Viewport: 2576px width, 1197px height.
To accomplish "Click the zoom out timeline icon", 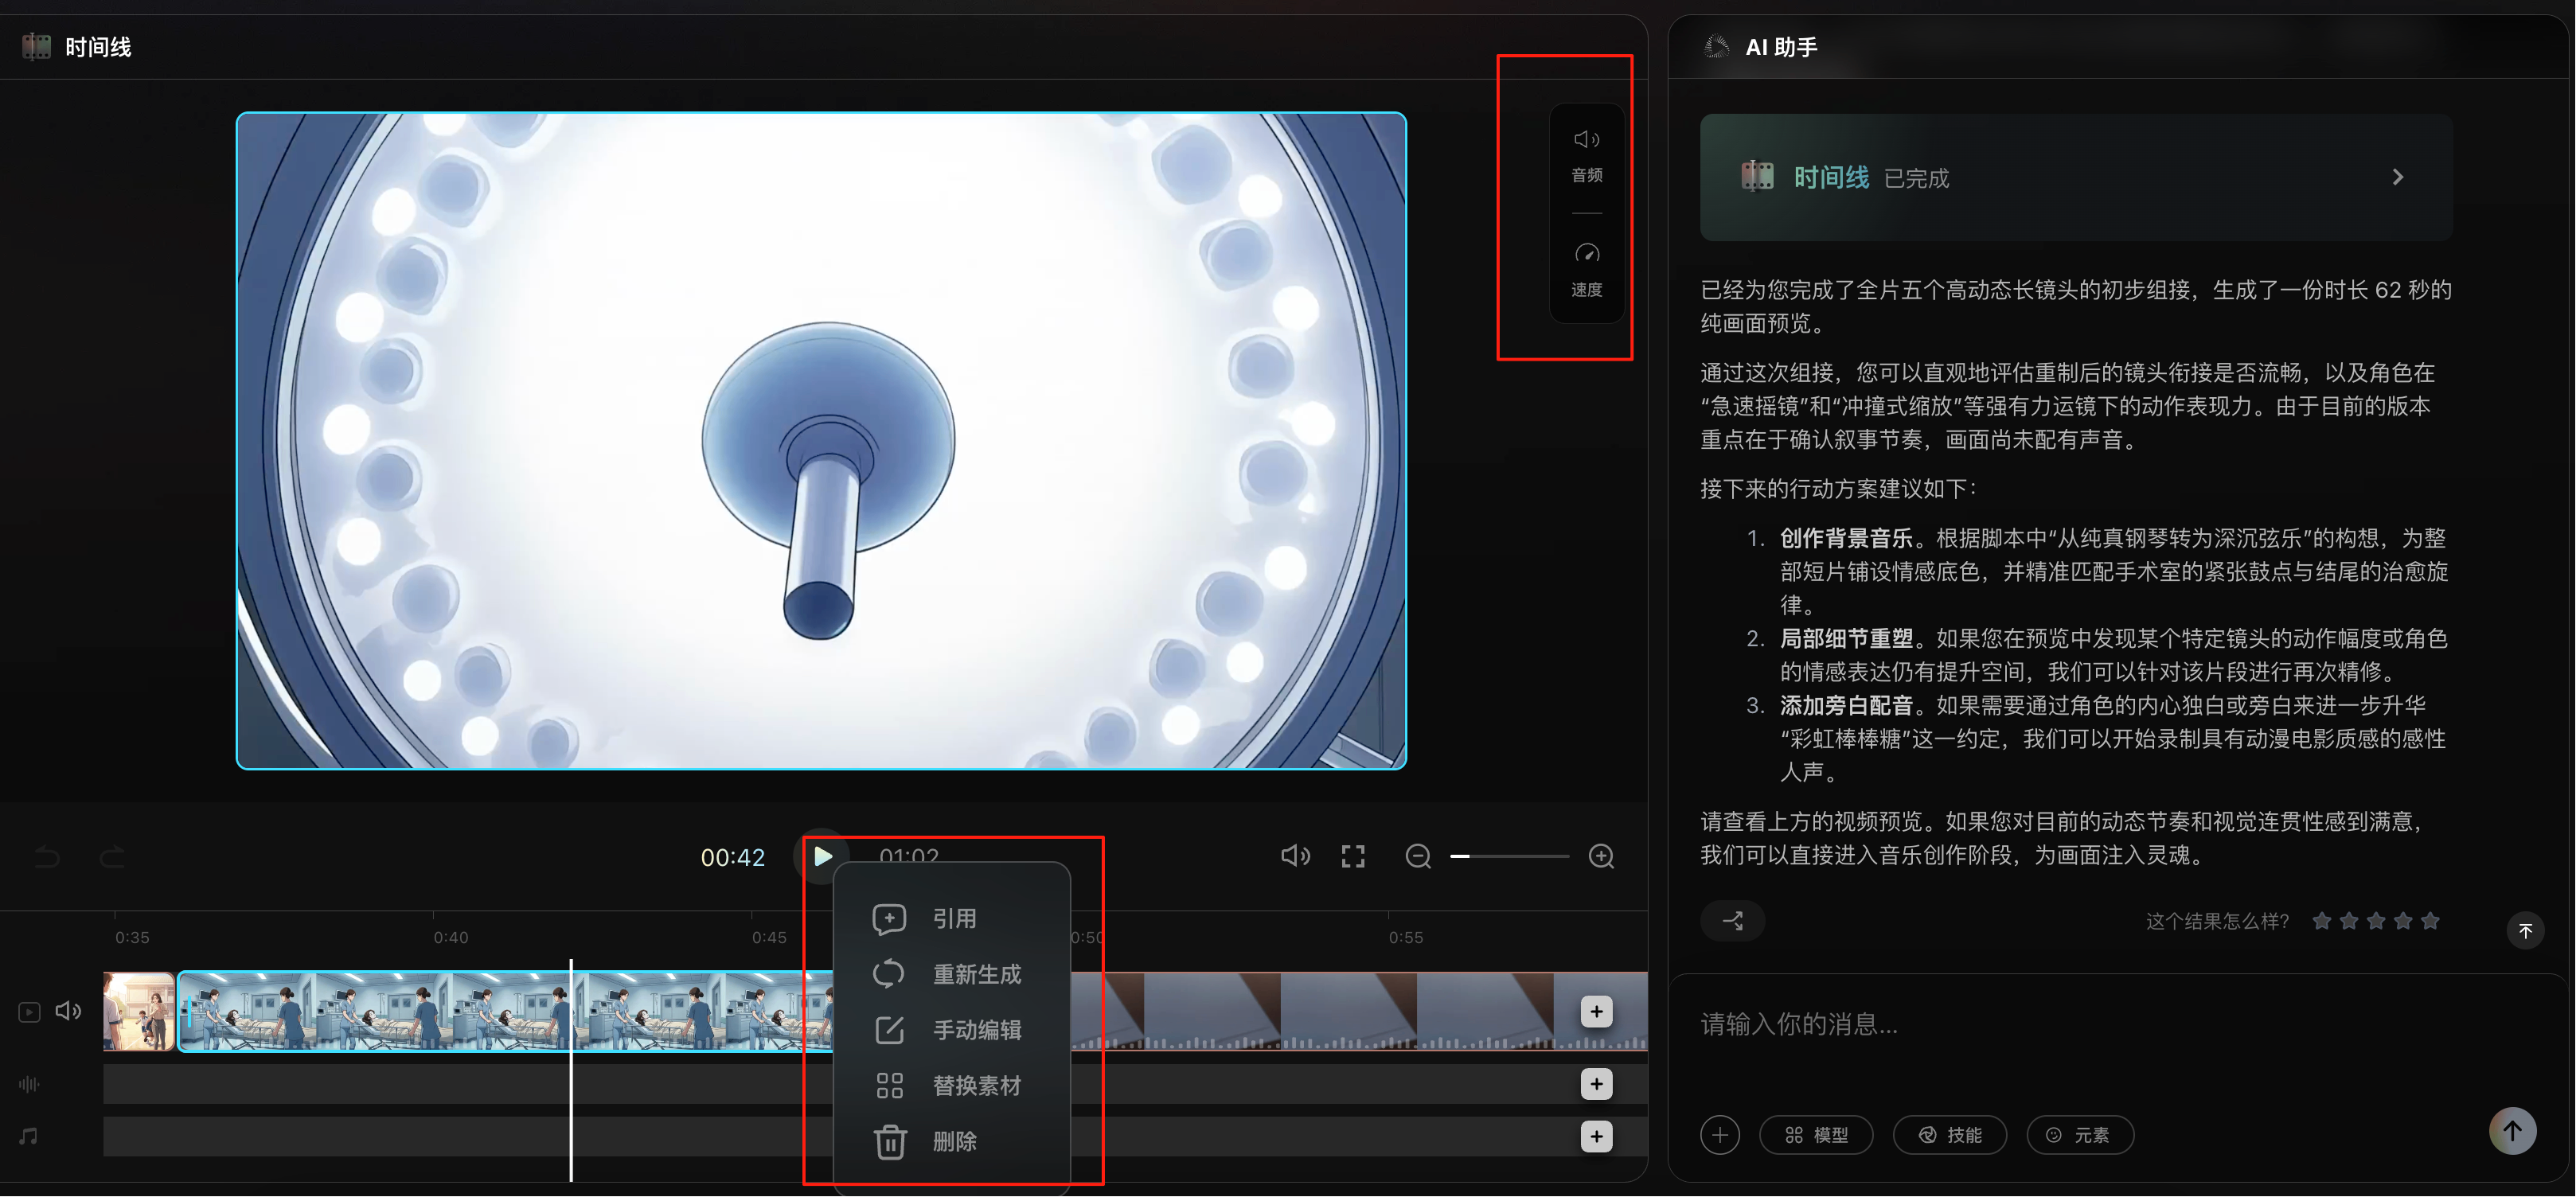I will click(x=1417, y=857).
